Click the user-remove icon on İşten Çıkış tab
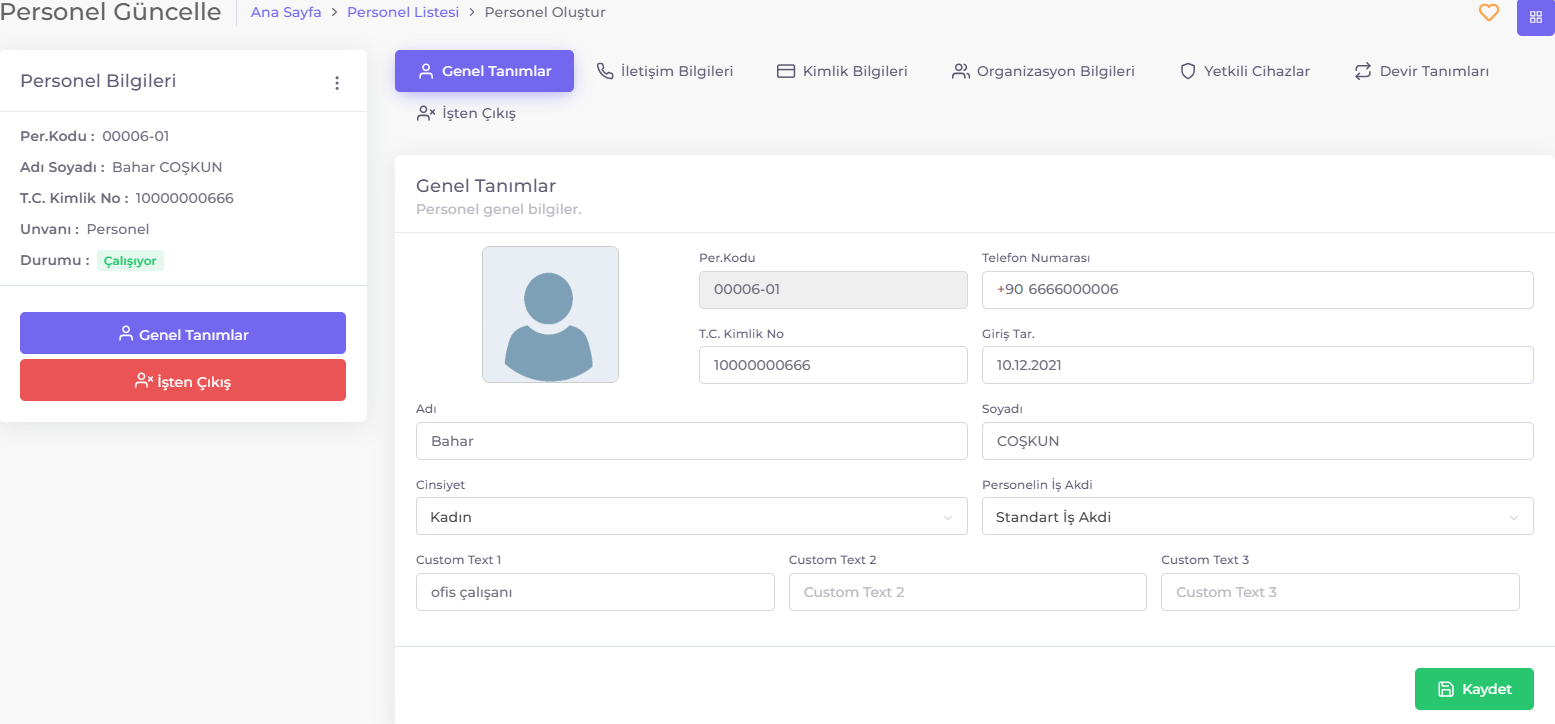 click(x=426, y=113)
